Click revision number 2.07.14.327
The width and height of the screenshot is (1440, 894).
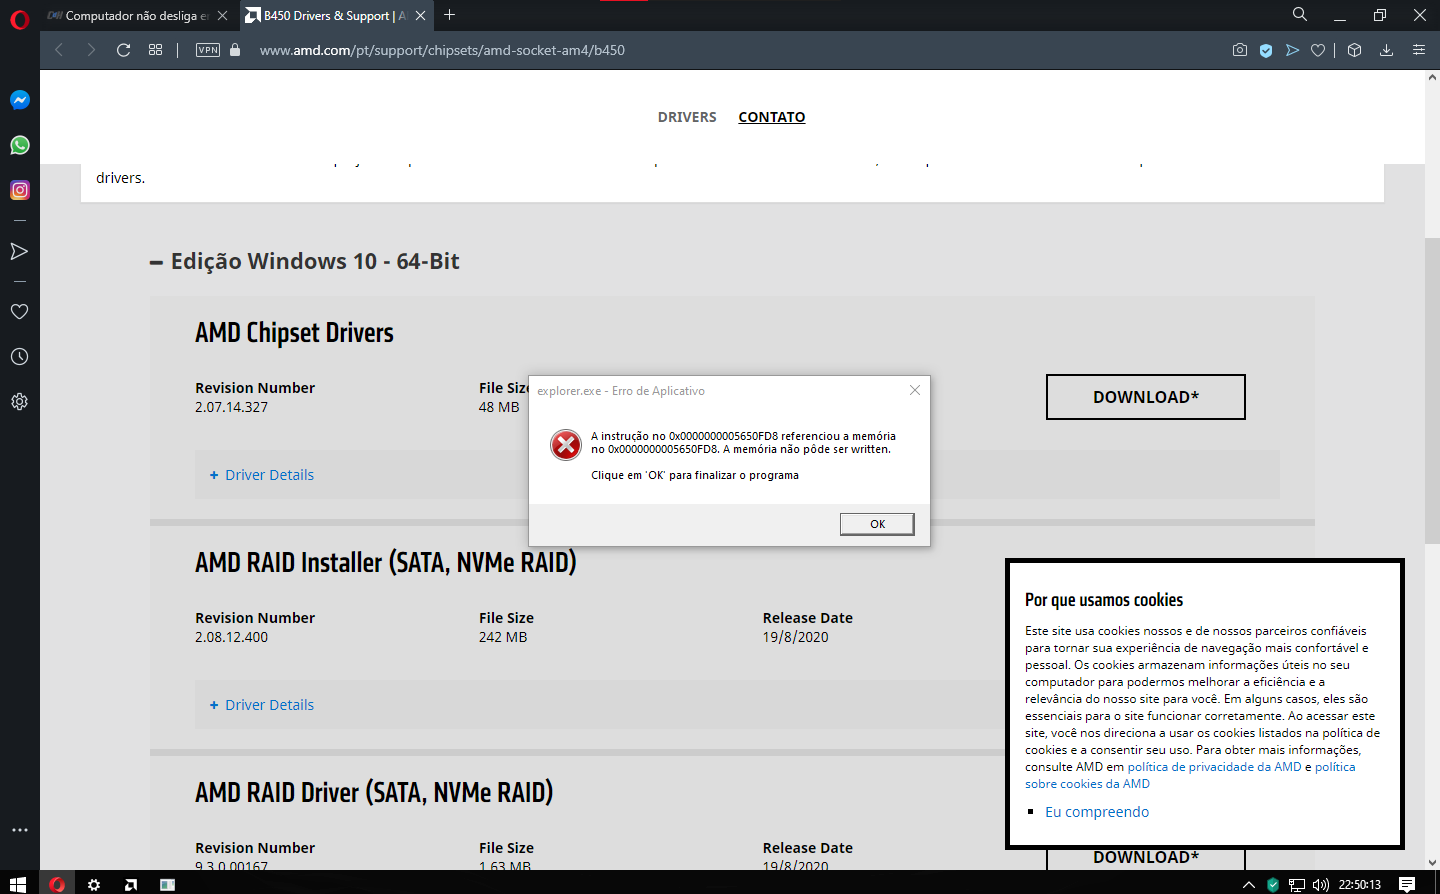coord(231,407)
